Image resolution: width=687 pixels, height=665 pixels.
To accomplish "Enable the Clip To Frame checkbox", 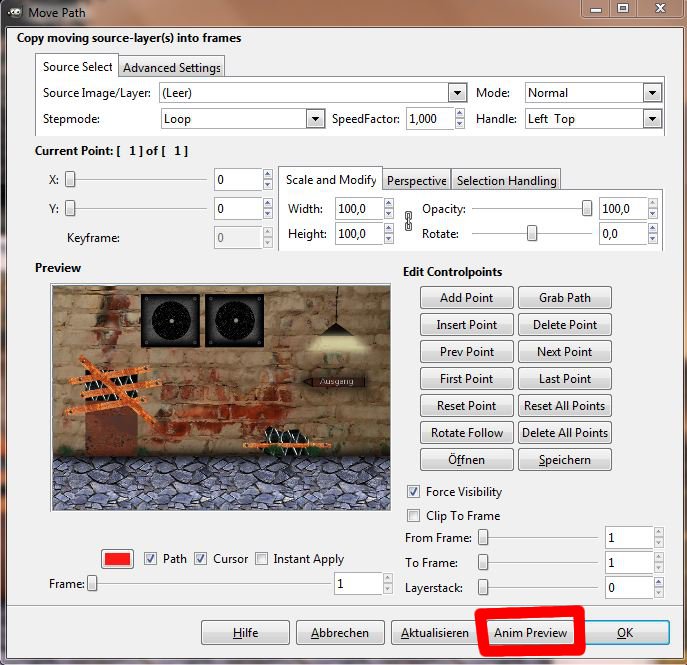I will tap(413, 516).
